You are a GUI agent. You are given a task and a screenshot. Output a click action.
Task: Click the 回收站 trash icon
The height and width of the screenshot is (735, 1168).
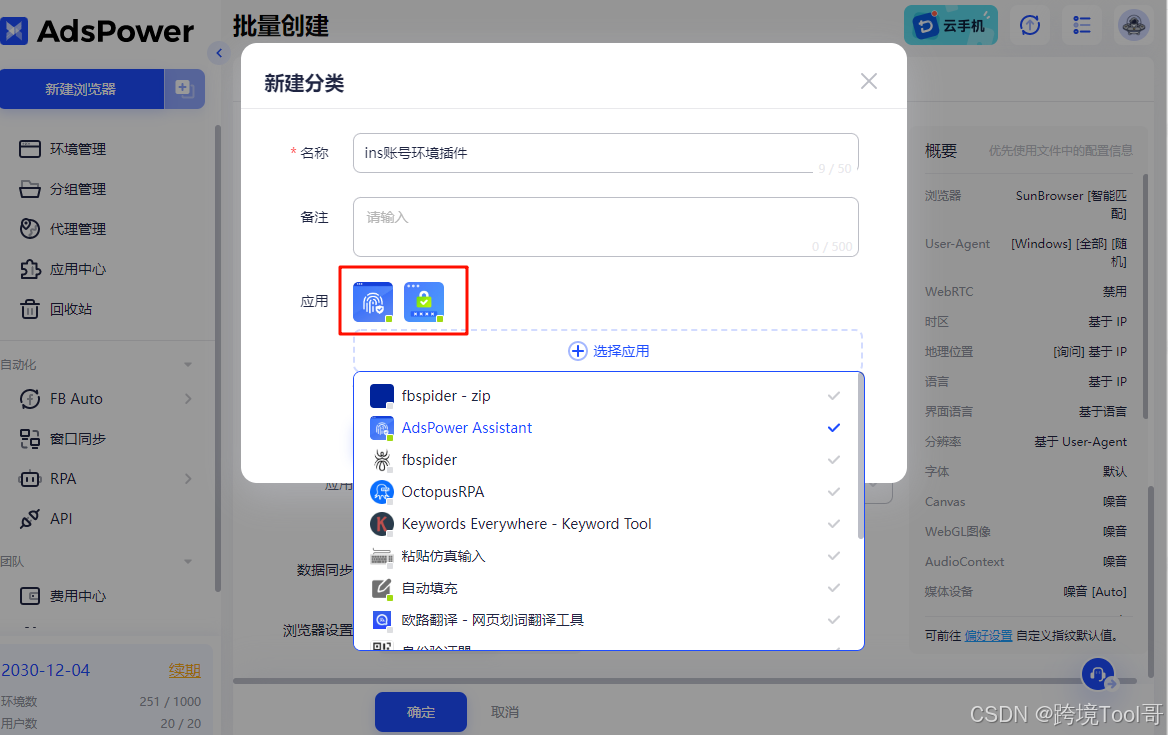click(x=30, y=308)
